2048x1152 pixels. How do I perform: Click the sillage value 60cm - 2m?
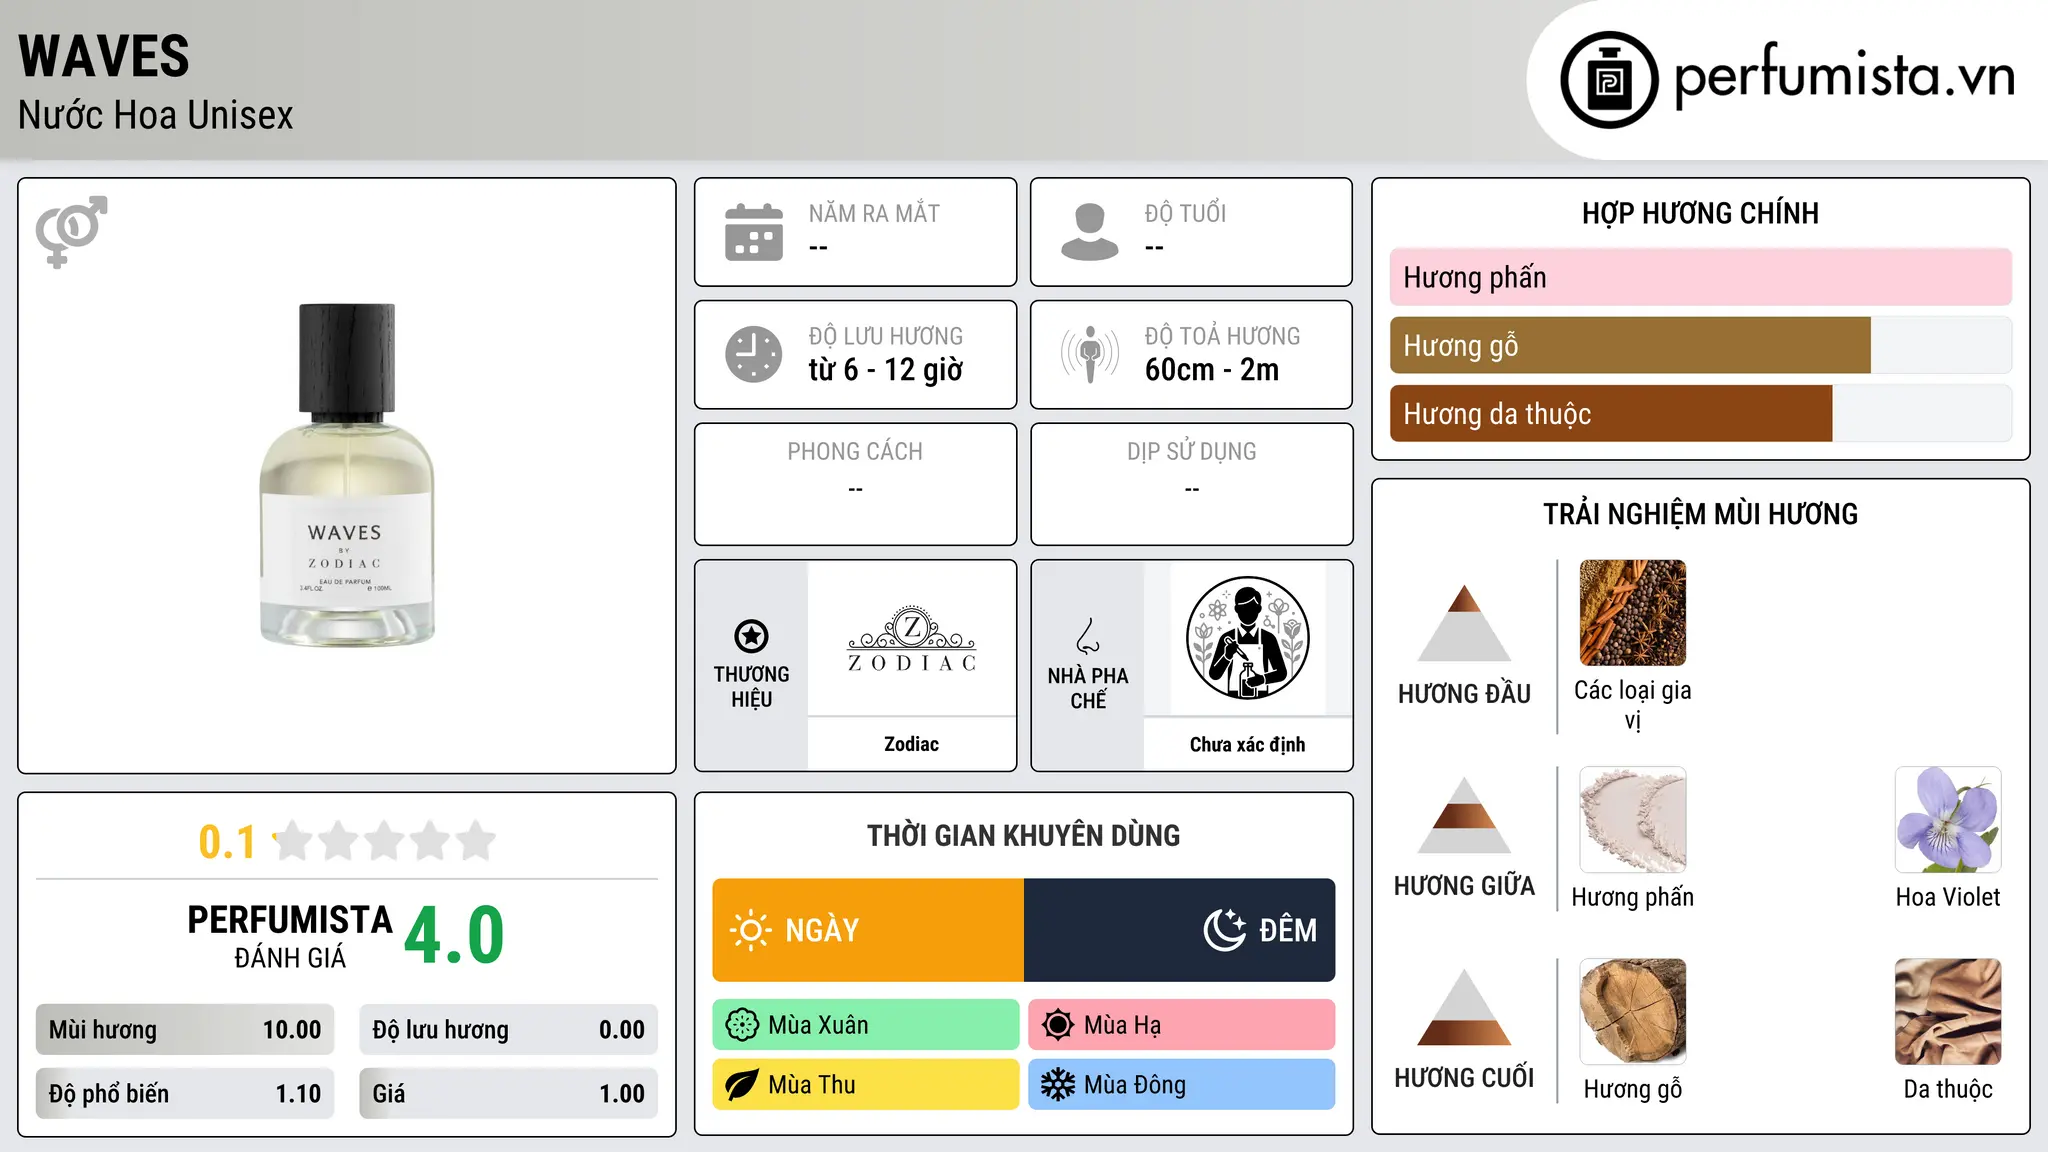pyautogui.click(x=1212, y=370)
